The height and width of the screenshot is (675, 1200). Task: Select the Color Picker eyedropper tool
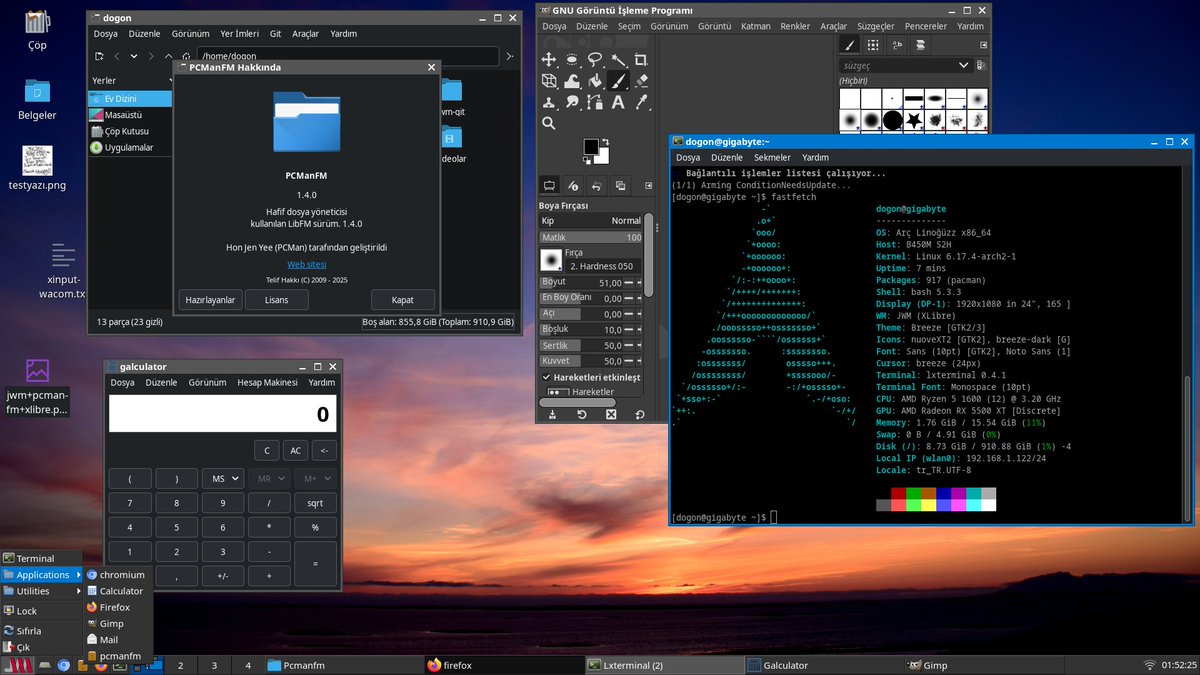click(x=641, y=102)
